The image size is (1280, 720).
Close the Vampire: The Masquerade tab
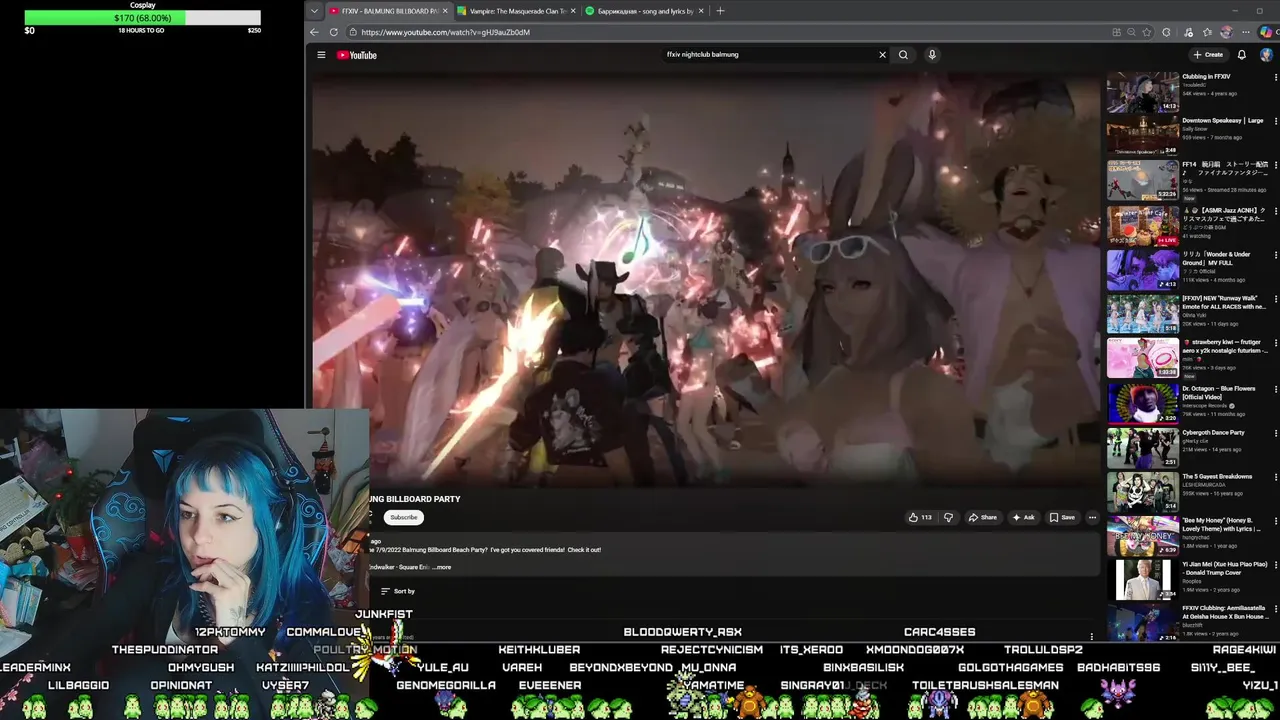click(573, 11)
